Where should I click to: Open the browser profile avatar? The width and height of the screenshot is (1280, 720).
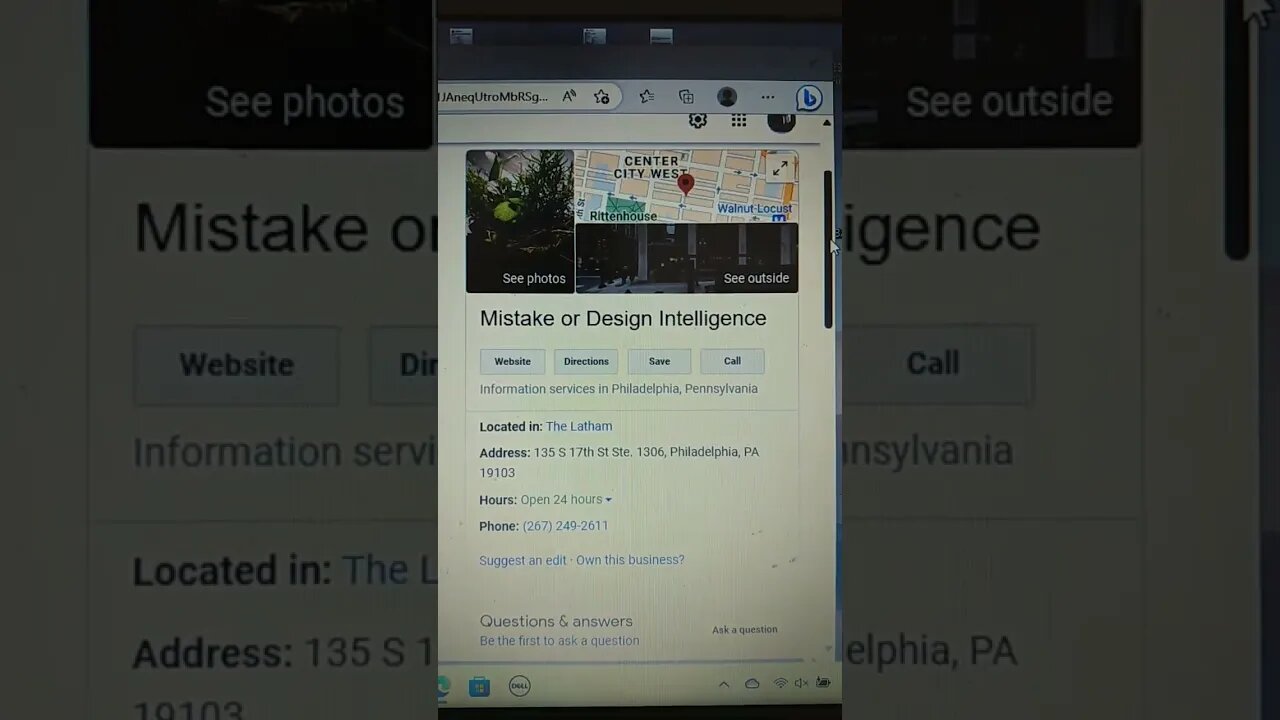[727, 97]
